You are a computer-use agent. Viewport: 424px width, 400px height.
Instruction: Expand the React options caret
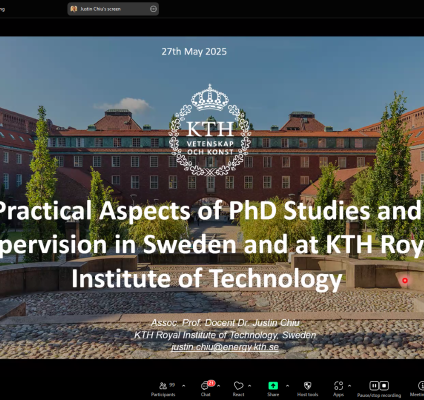[x=249, y=386]
